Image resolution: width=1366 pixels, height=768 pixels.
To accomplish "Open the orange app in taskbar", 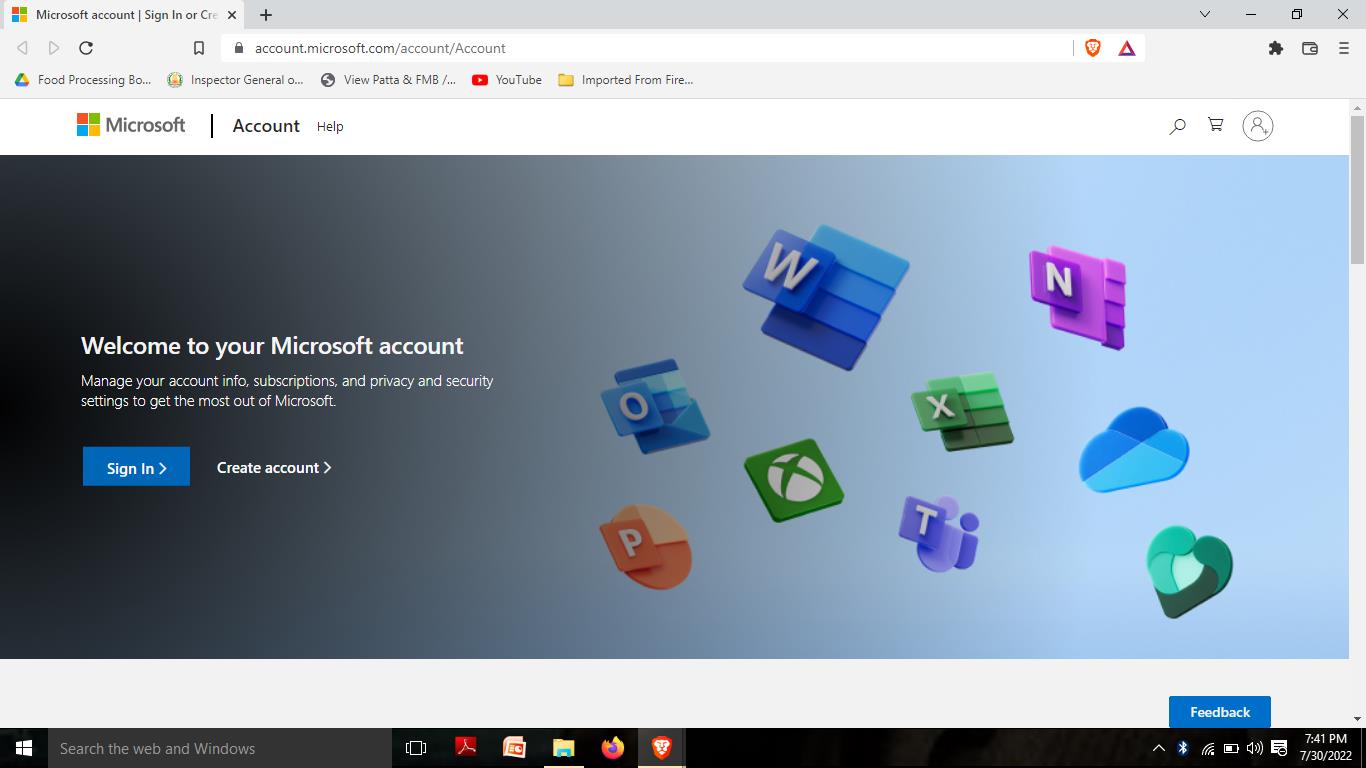I will [514, 748].
